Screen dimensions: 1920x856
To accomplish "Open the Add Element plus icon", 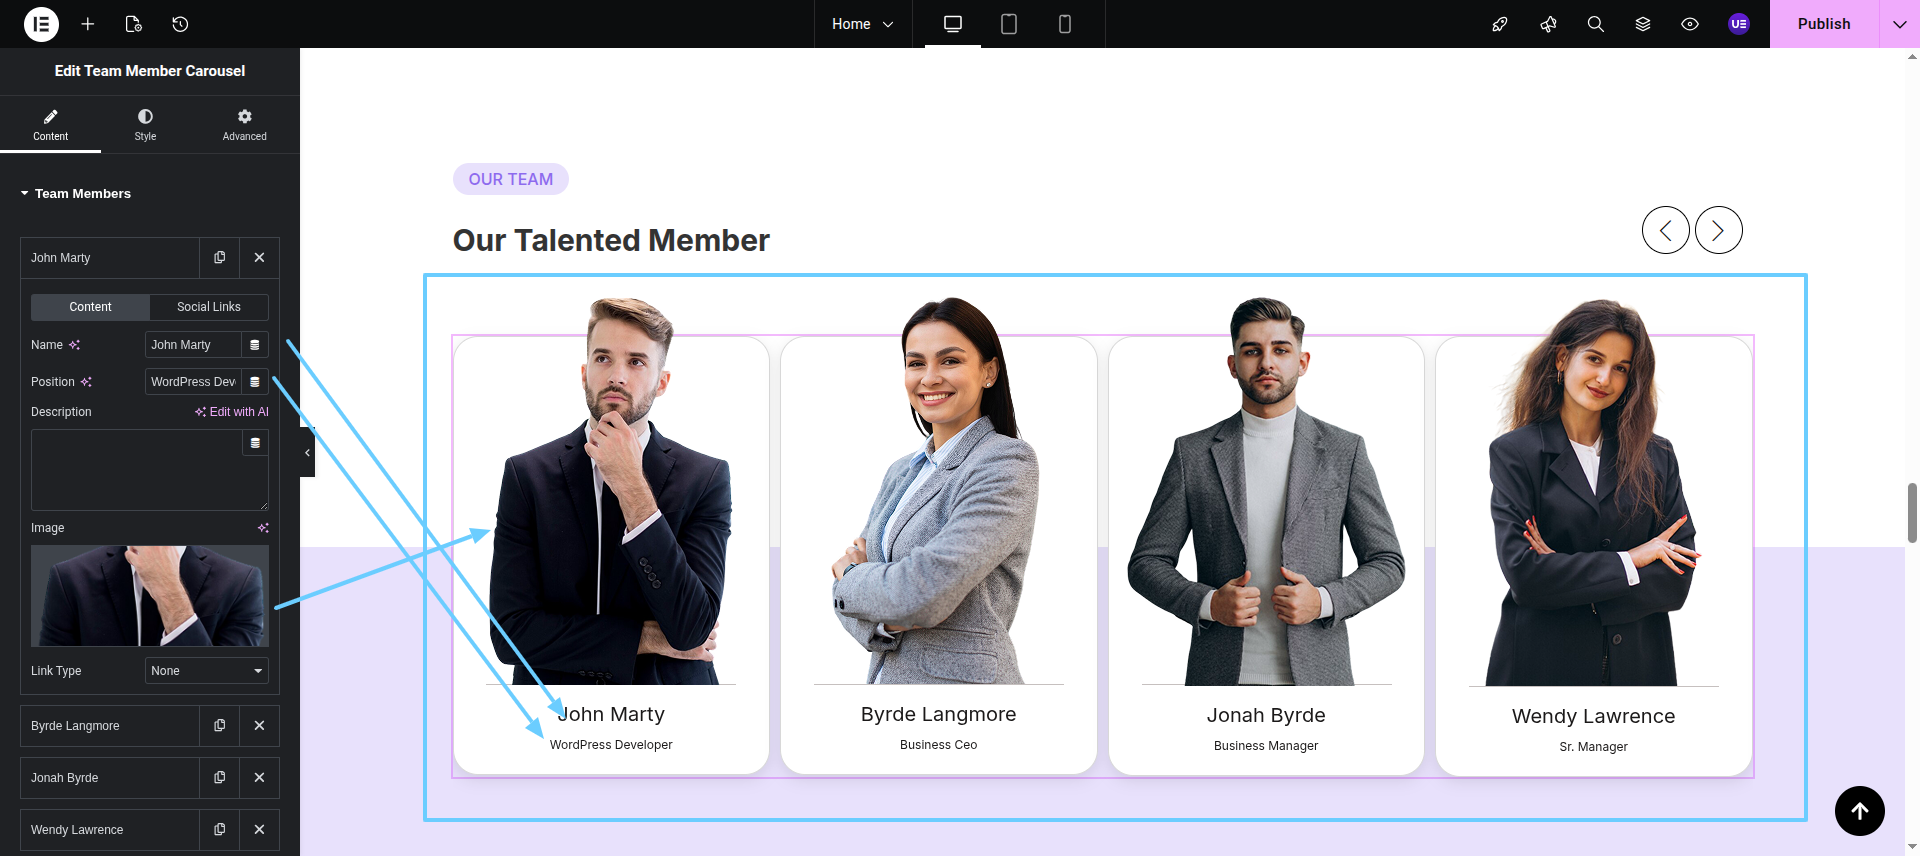I will (88, 24).
